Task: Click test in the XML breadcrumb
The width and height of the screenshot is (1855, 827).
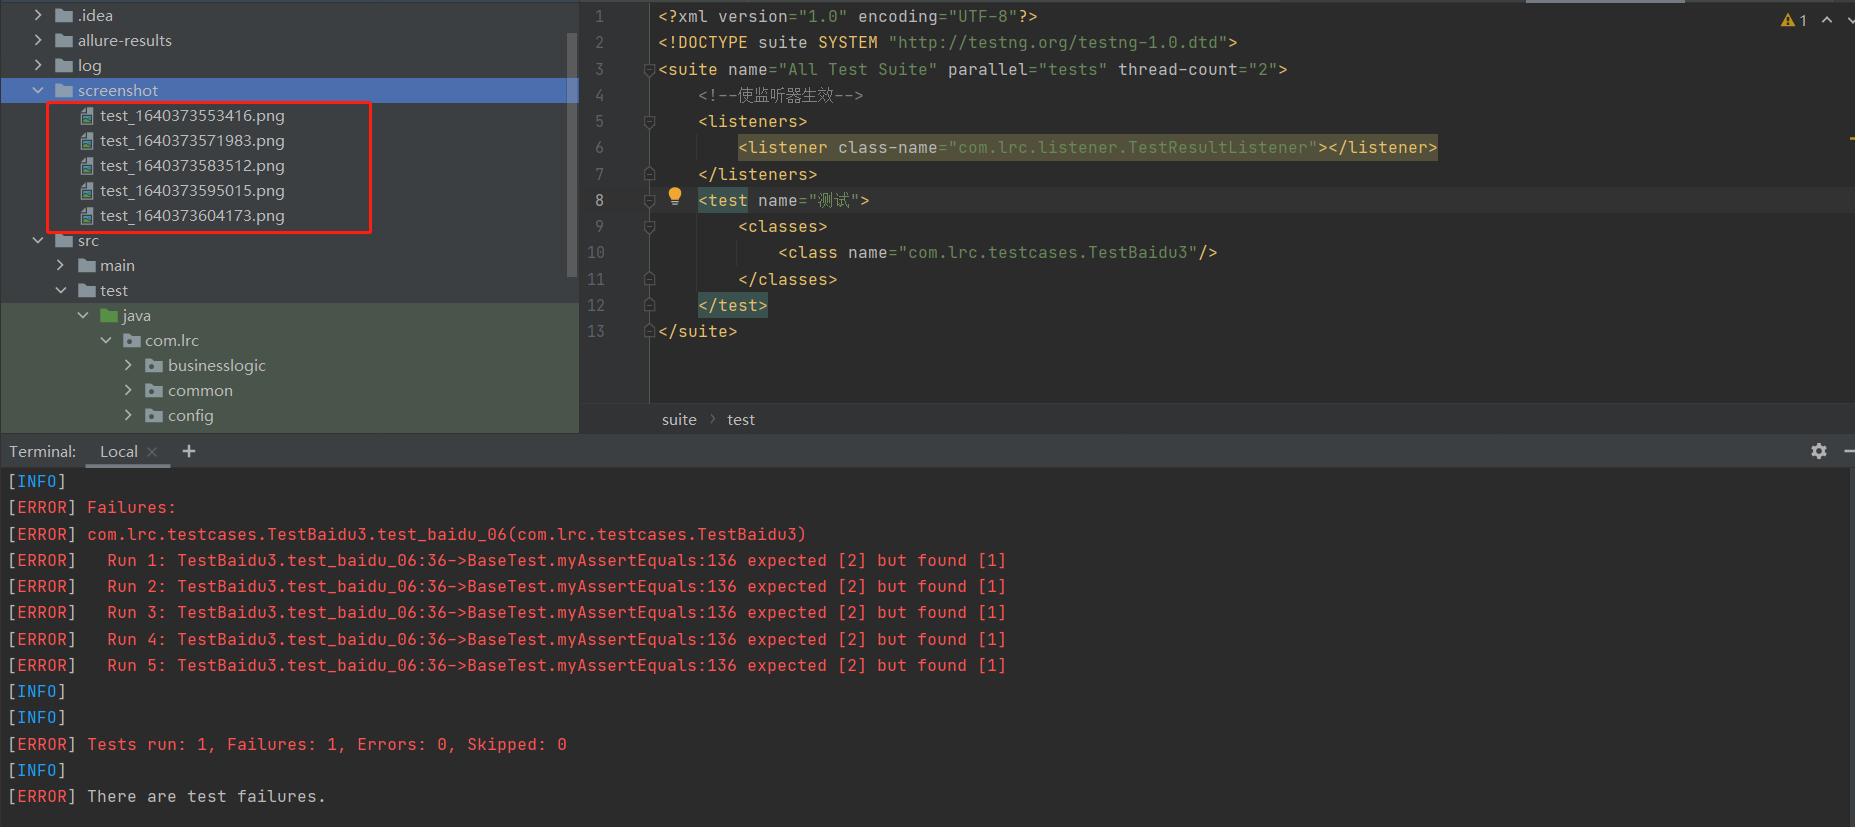Action: (x=741, y=420)
